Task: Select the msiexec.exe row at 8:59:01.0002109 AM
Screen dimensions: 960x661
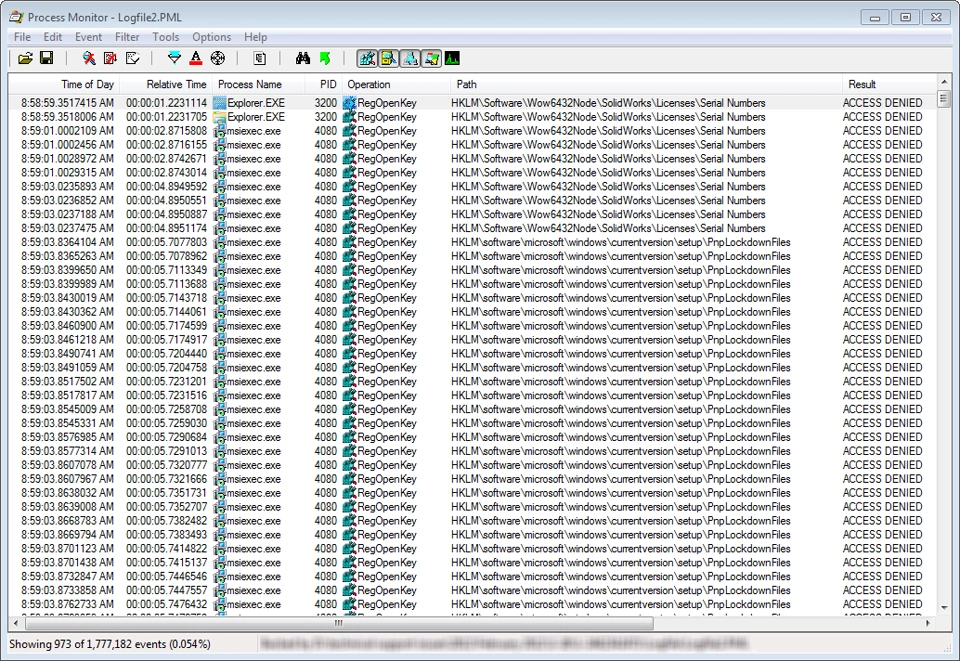Action: (x=473, y=131)
